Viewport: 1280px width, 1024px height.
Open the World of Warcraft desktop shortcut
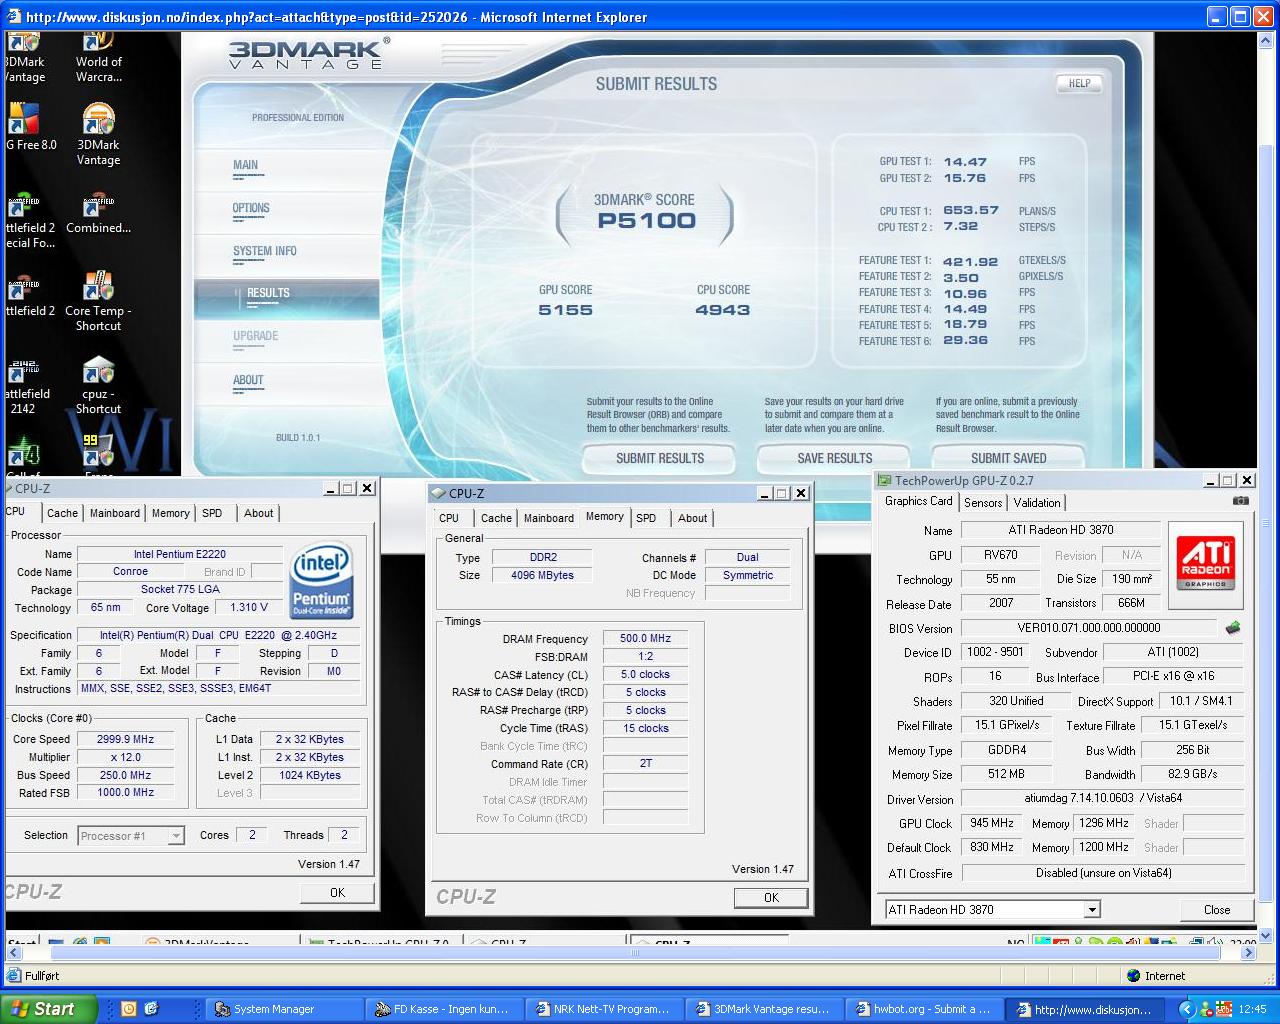pos(98,56)
